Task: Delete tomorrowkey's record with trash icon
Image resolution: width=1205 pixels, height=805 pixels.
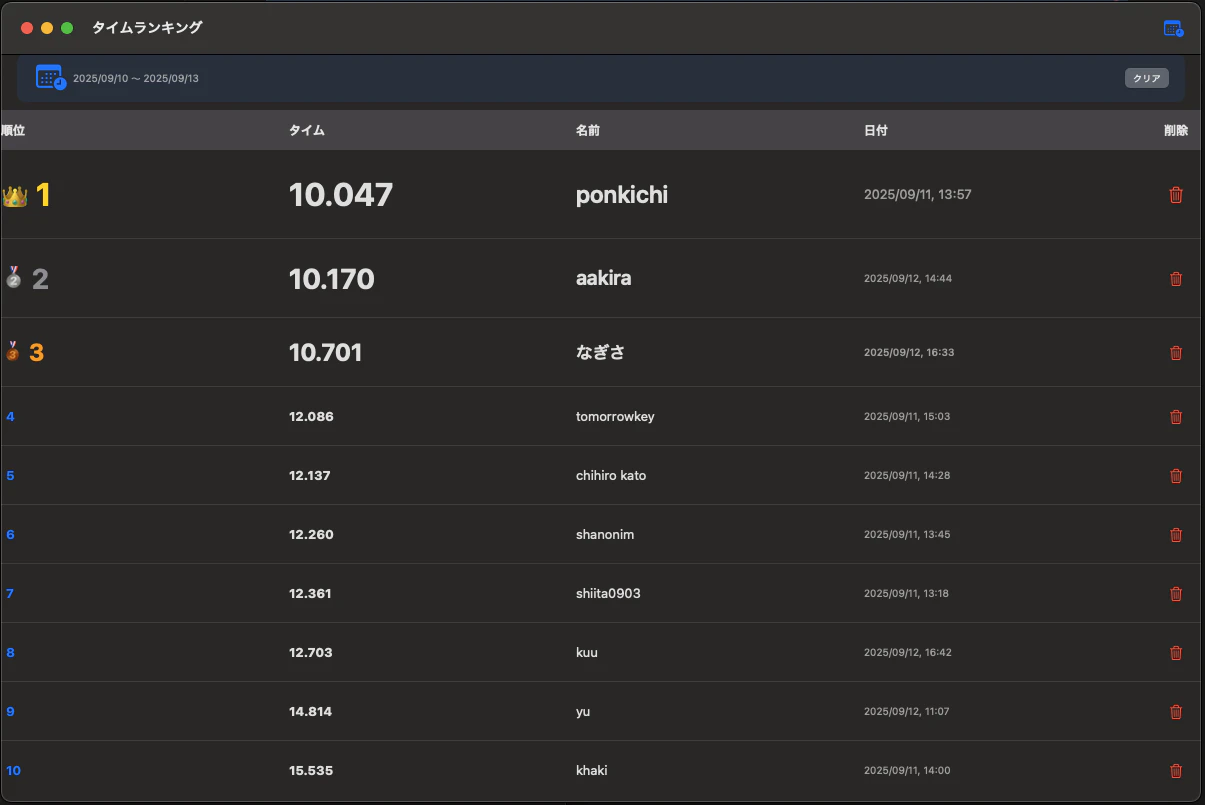Action: click(x=1176, y=417)
